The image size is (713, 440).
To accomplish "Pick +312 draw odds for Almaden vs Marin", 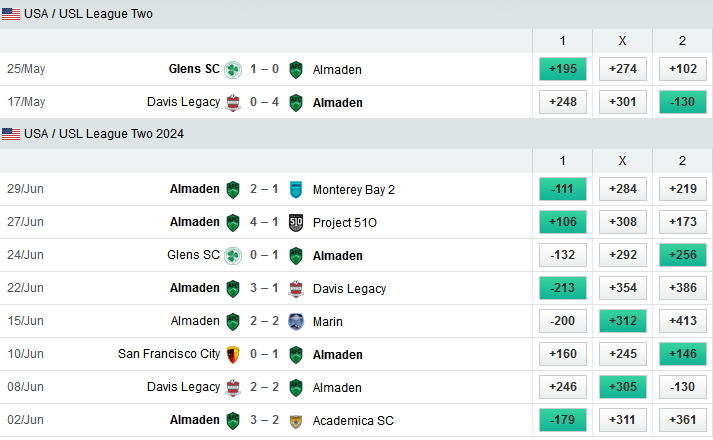I will click(622, 321).
